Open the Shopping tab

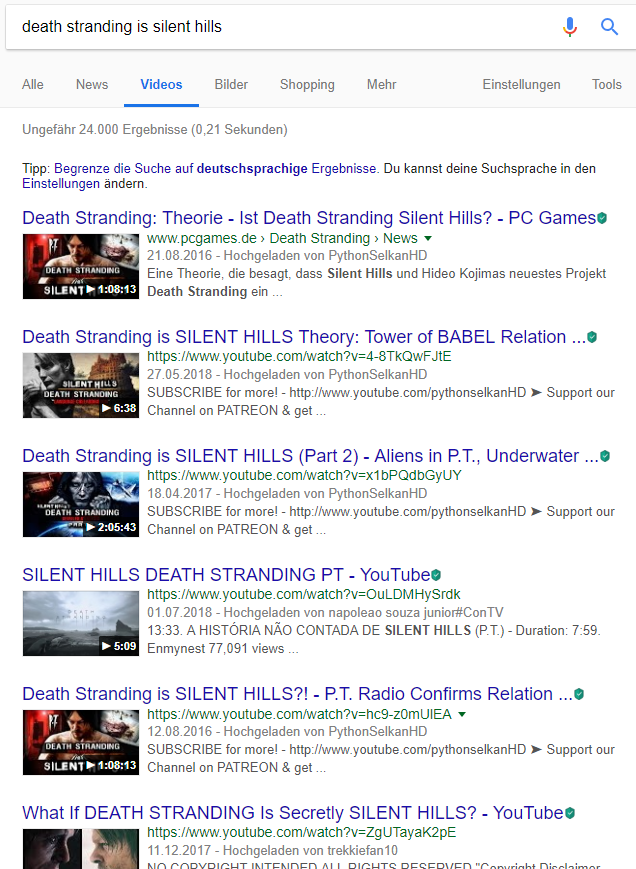[307, 84]
